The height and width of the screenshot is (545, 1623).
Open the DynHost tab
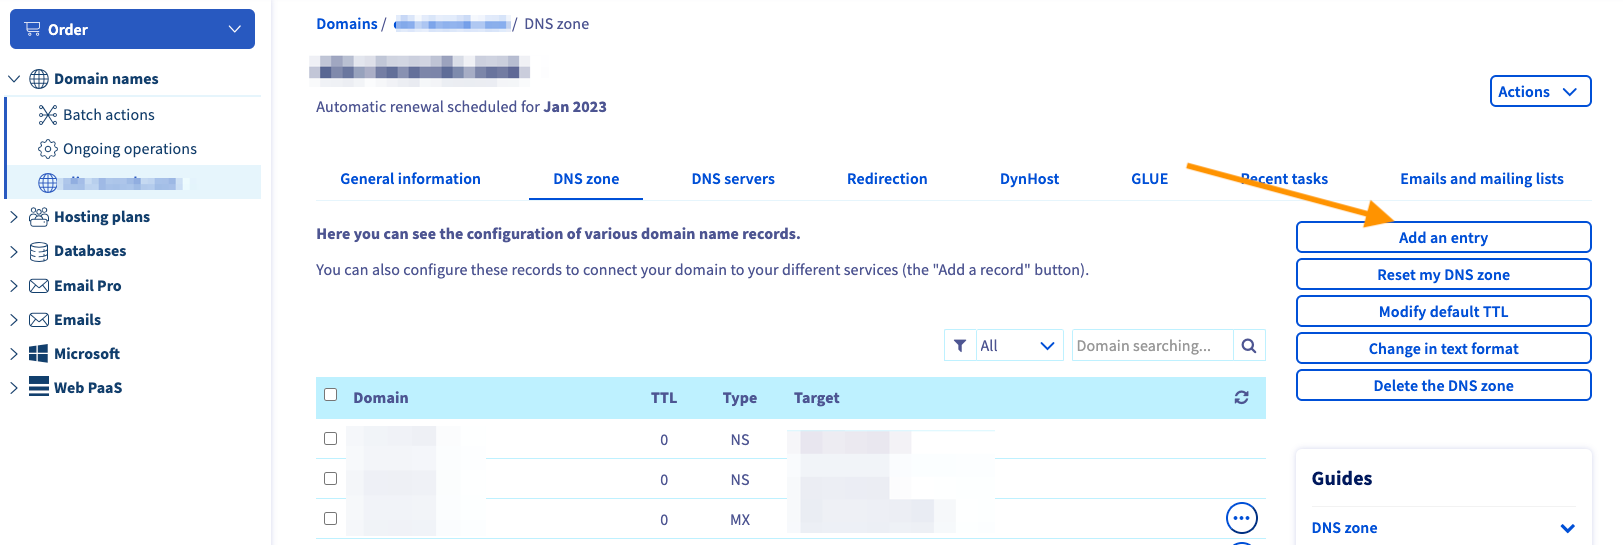[1029, 179]
